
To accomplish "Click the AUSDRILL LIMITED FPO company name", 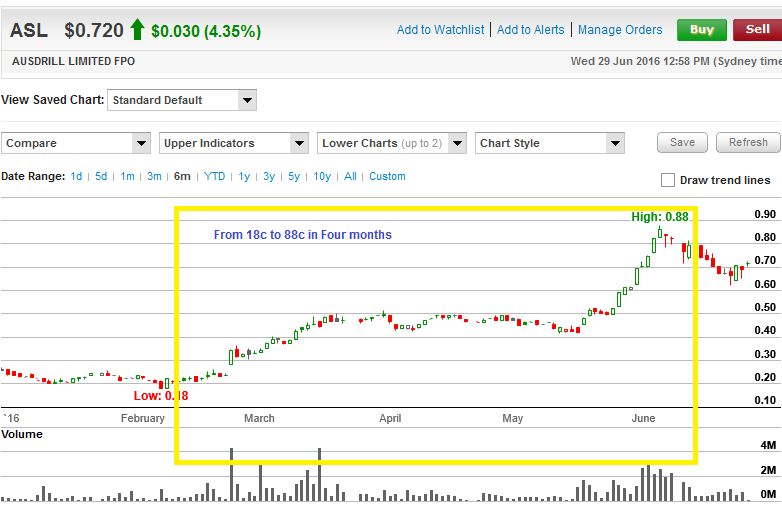I will coord(73,61).
